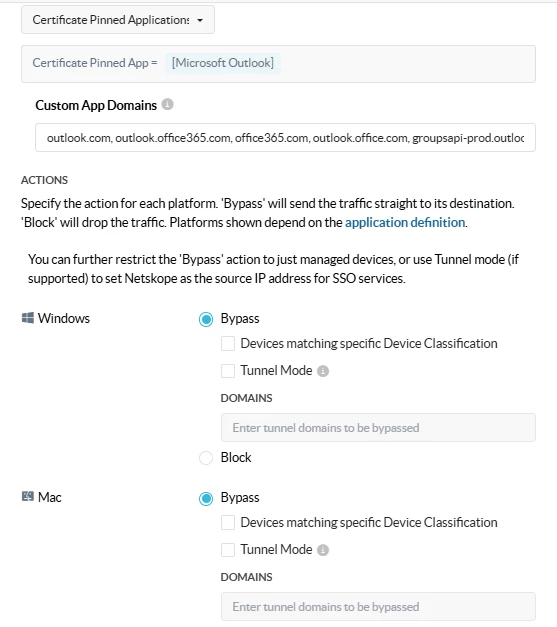Click the dropdown caret arrow beside Certificate Pinned Applications
The image size is (557, 627).
(x=200, y=20)
